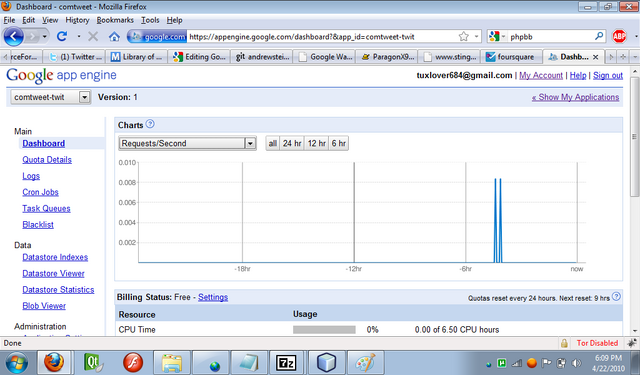Open billing Settings link
The height and width of the screenshot is (375, 640).
coord(213,297)
